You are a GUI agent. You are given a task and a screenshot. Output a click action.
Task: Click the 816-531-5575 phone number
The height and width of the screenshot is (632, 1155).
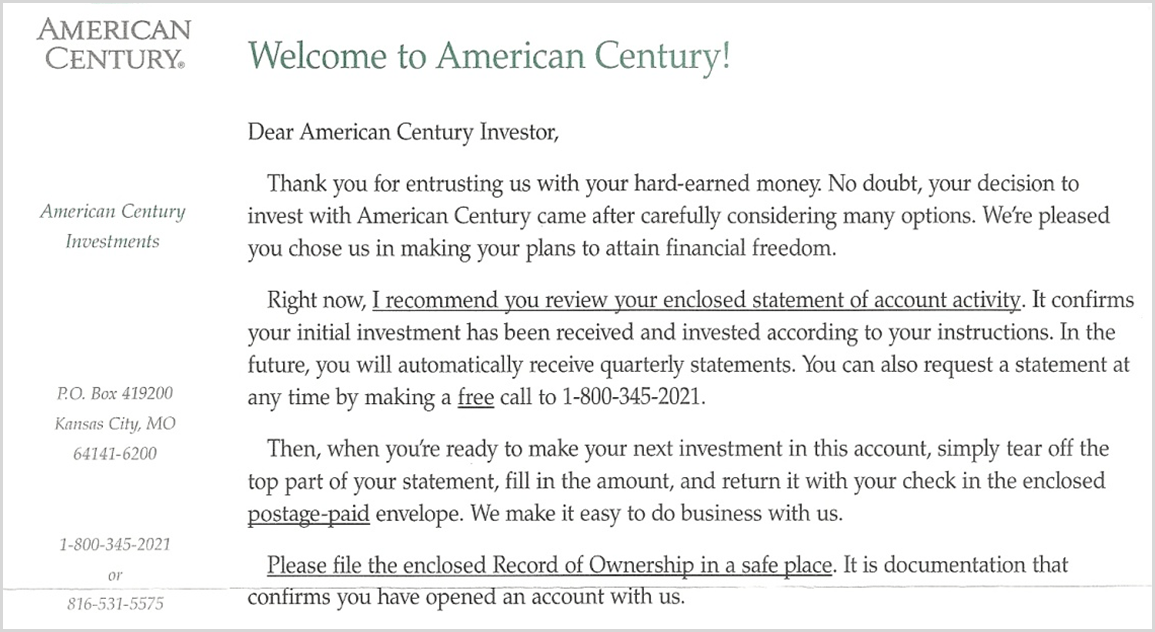[114, 604]
